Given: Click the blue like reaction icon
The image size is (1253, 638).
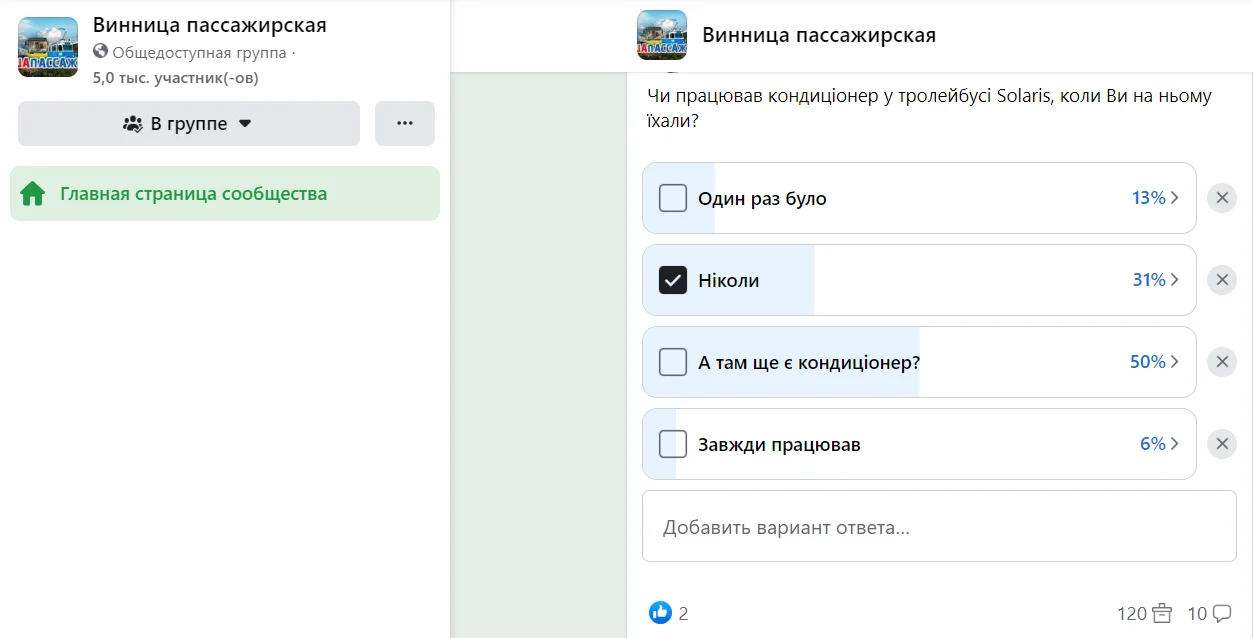Looking at the screenshot, I should tap(660, 613).
